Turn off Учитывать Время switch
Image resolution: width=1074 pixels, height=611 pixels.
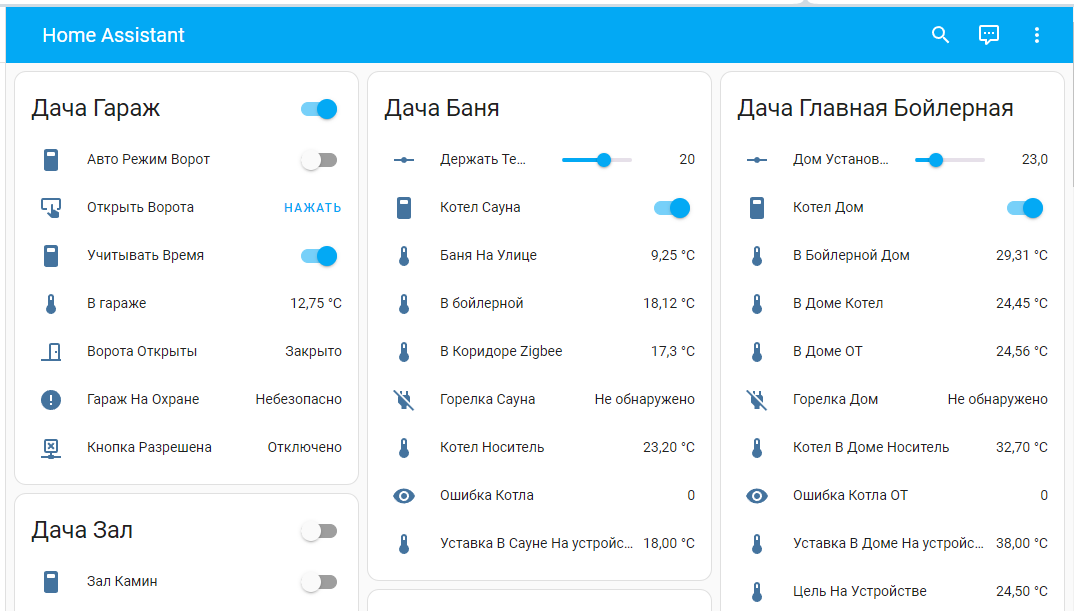[x=319, y=256]
